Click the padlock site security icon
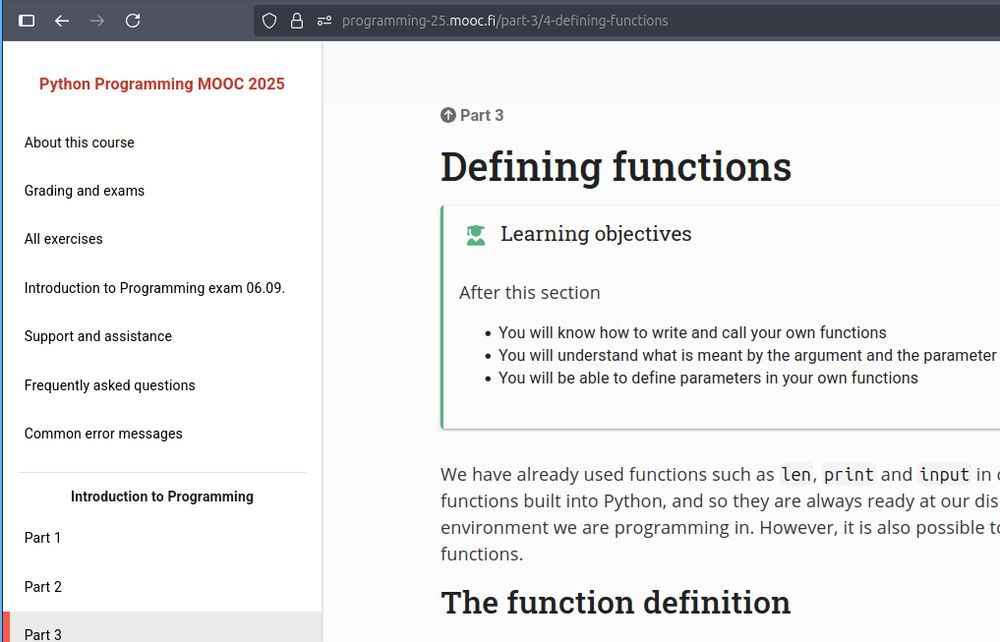This screenshot has height=642, width=1000. [x=297, y=21]
